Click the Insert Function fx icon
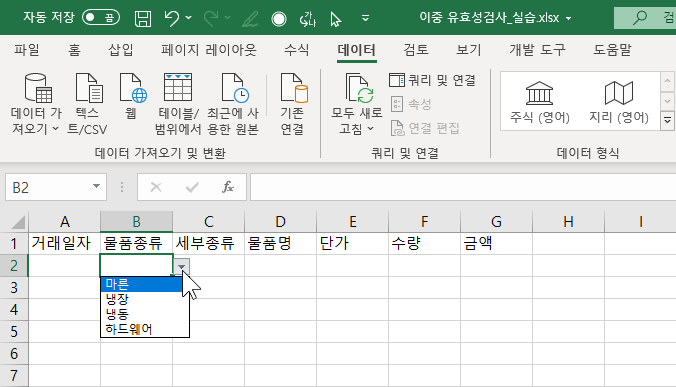The image size is (676, 387). (x=228, y=187)
